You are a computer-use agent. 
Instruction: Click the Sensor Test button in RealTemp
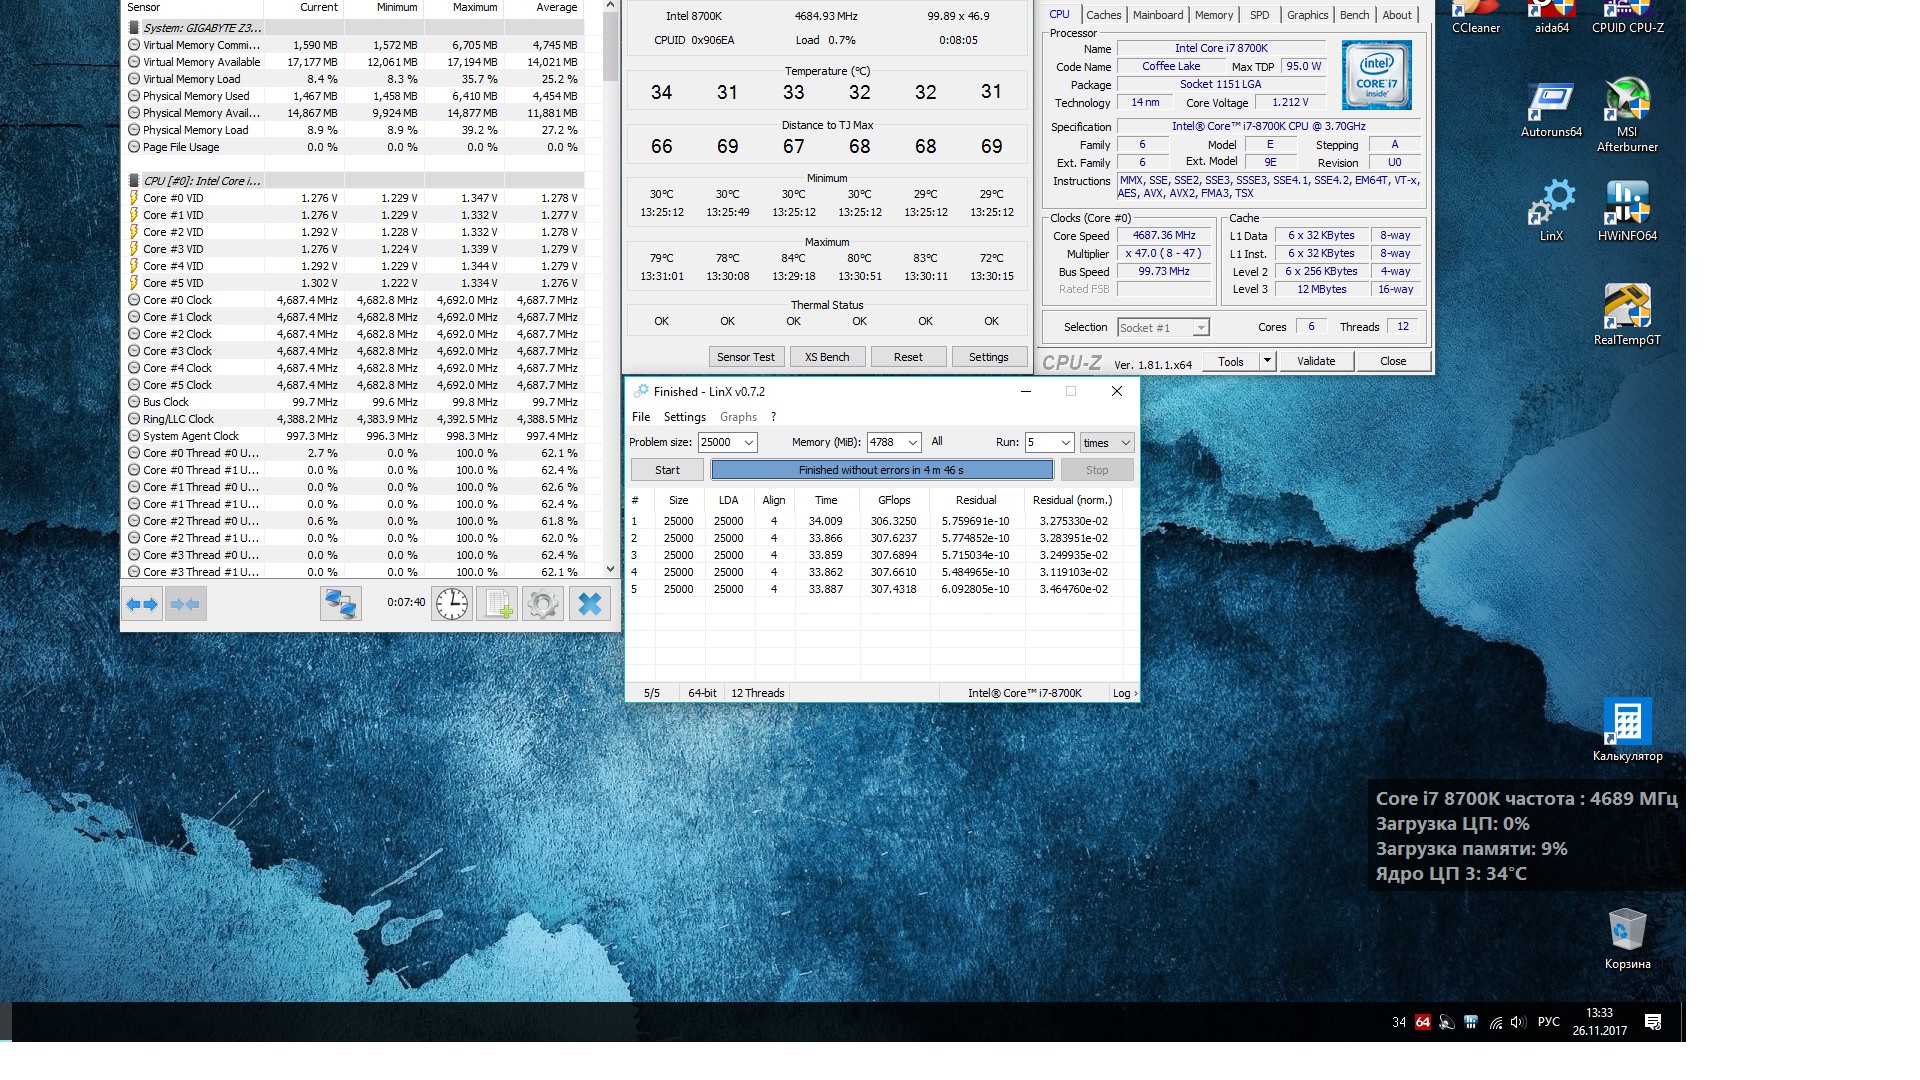[745, 357]
